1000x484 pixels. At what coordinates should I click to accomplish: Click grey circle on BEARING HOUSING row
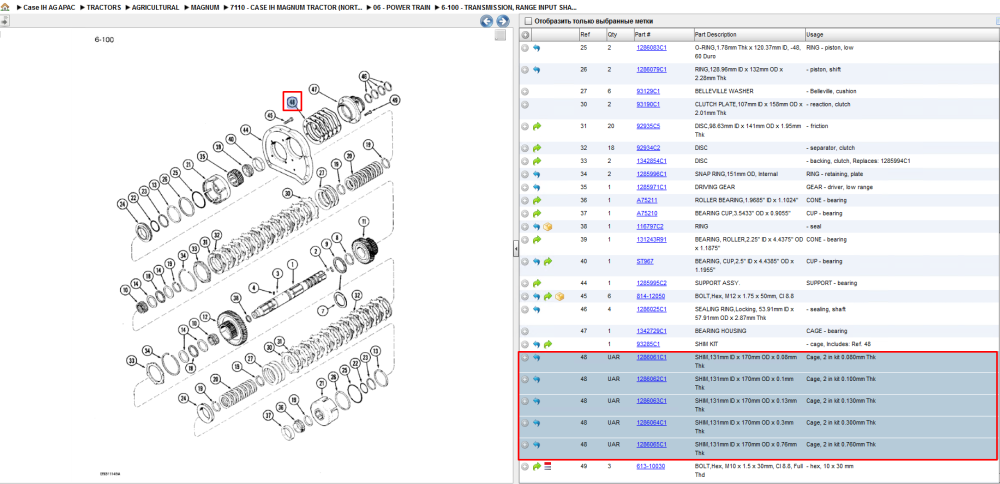(x=526, y=332)
